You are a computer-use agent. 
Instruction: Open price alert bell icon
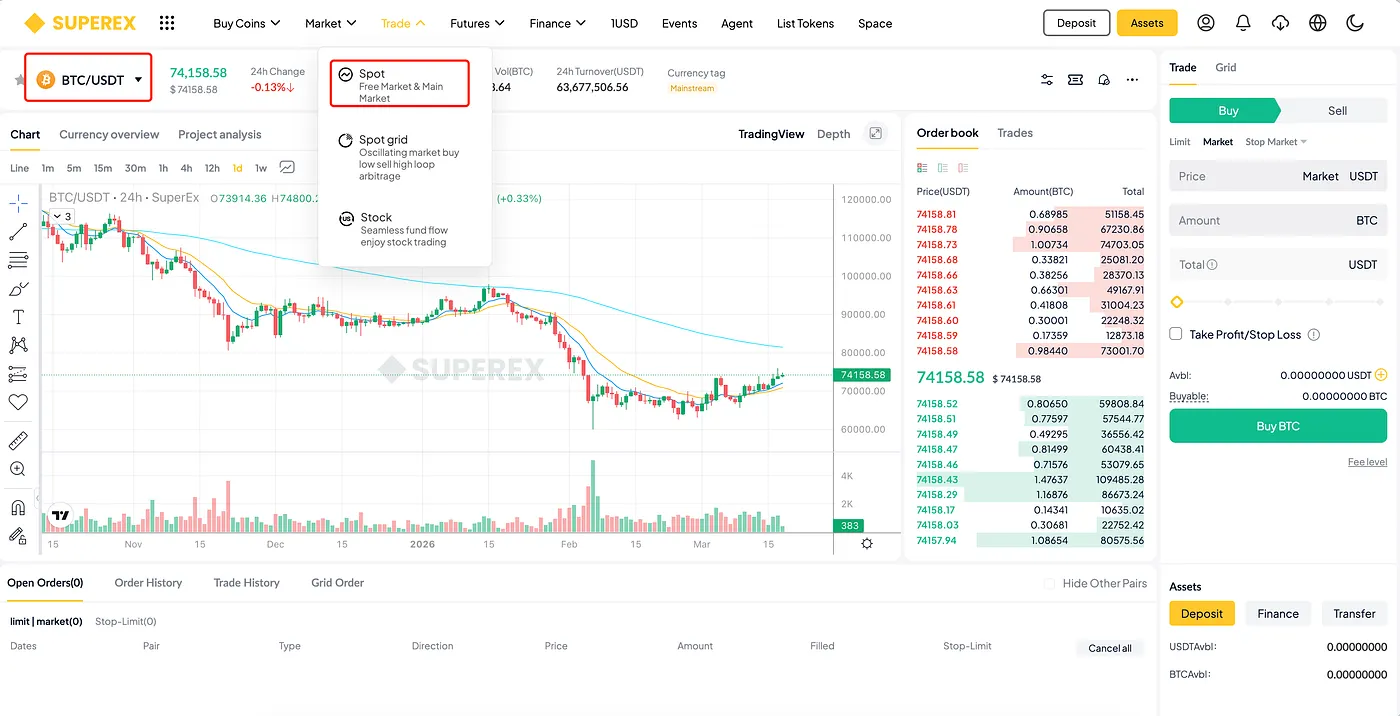point(1104,80)
